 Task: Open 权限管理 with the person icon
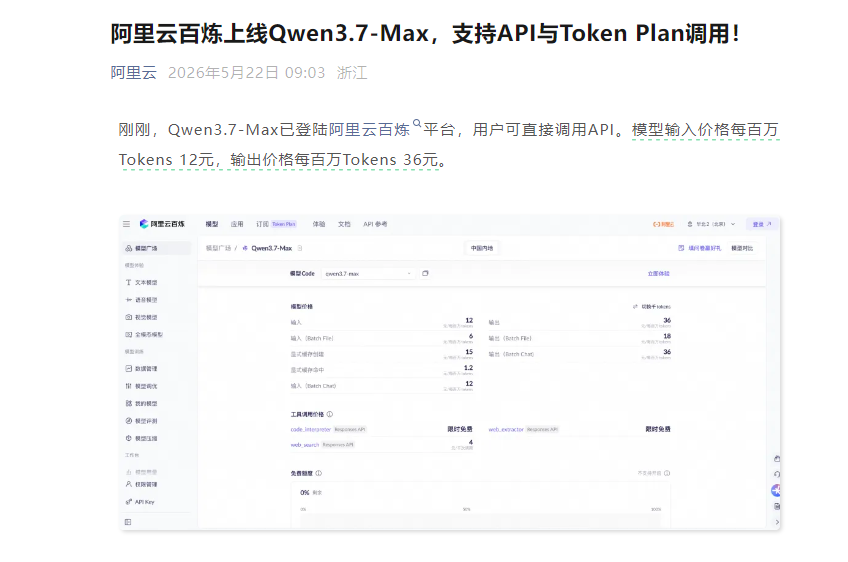[142, 484]
